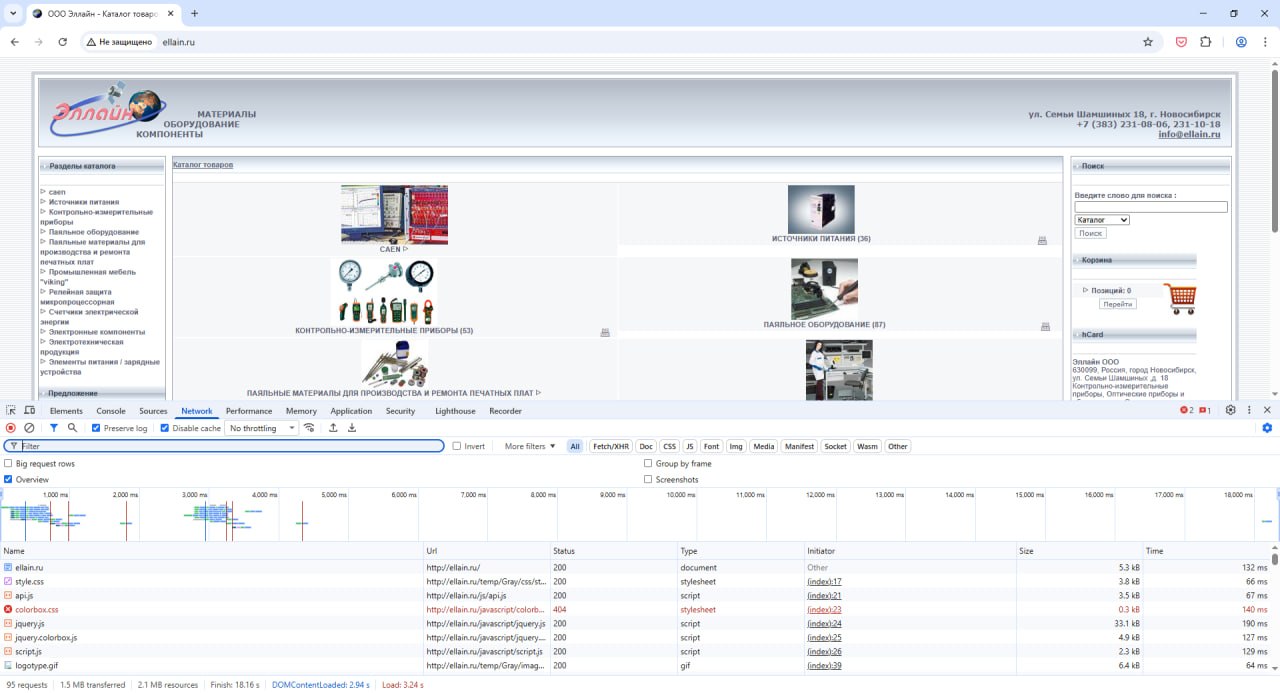Click into the network Filter field

[x=230, y=446]
